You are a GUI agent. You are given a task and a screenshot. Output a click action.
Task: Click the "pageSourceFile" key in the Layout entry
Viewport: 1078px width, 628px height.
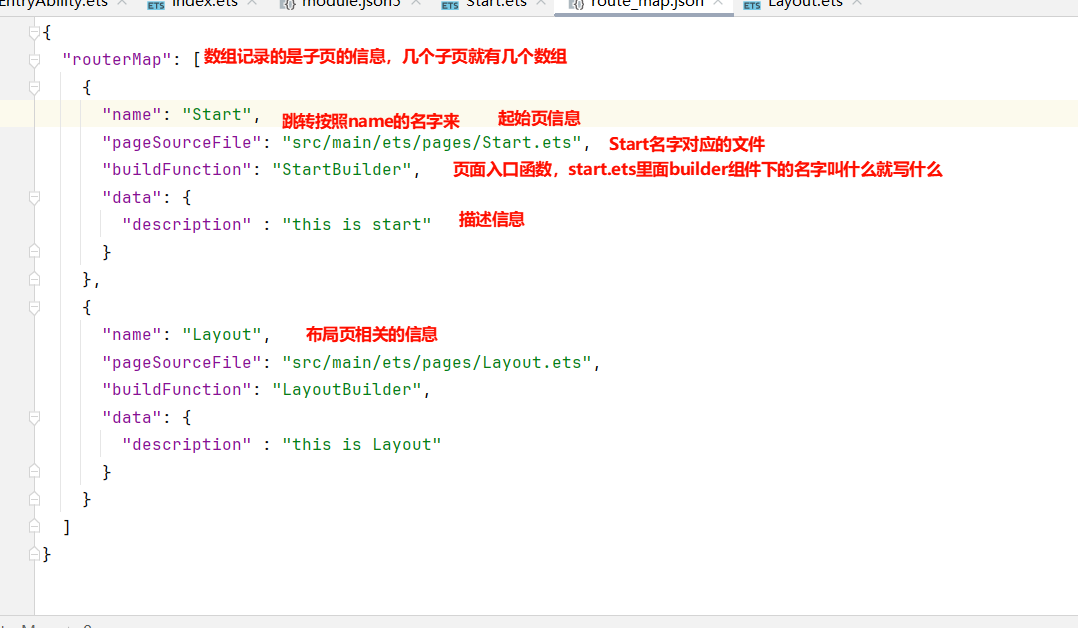(182, 362)
